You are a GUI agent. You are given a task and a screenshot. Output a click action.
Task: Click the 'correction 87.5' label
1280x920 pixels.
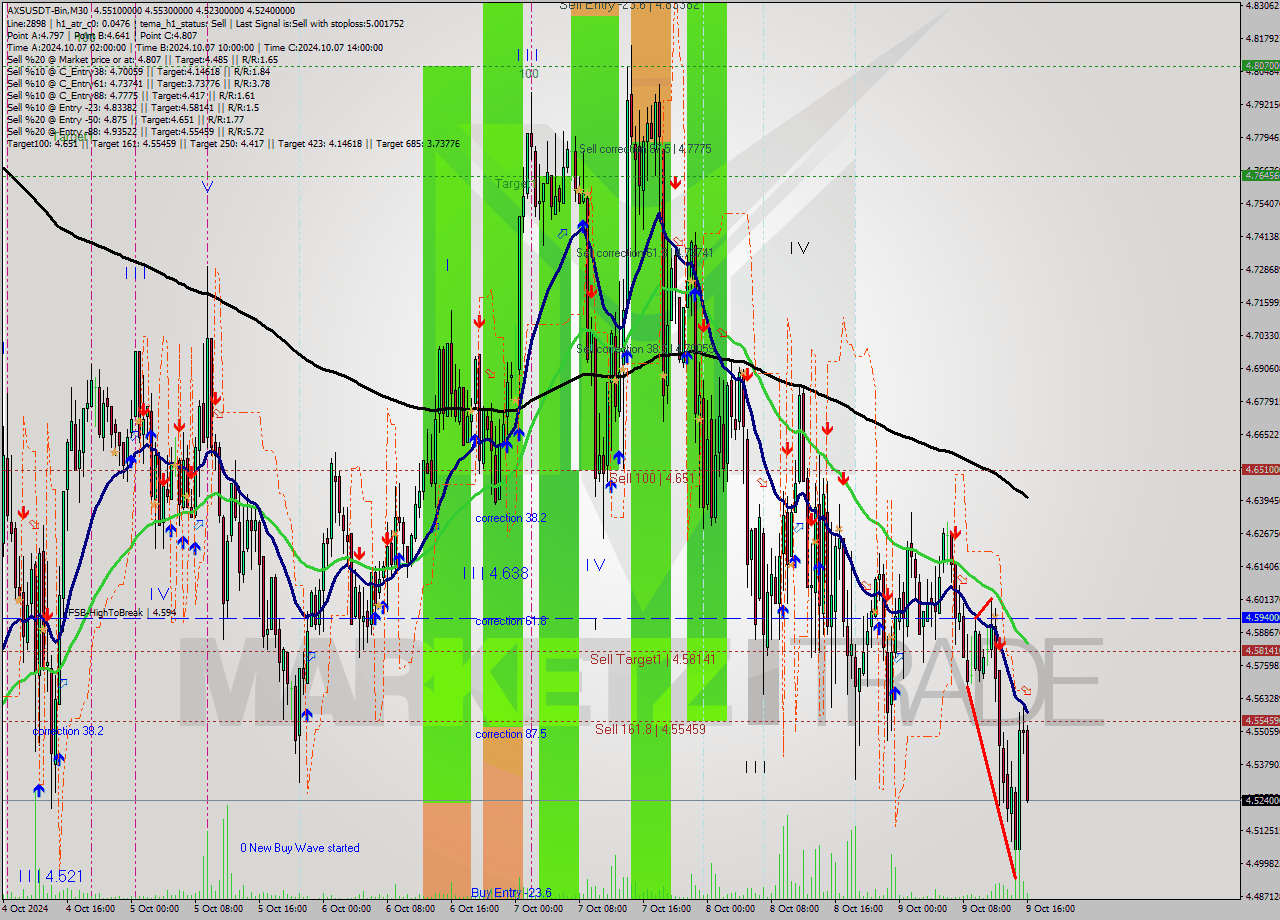pyautogui.click(x=511, y=734)
